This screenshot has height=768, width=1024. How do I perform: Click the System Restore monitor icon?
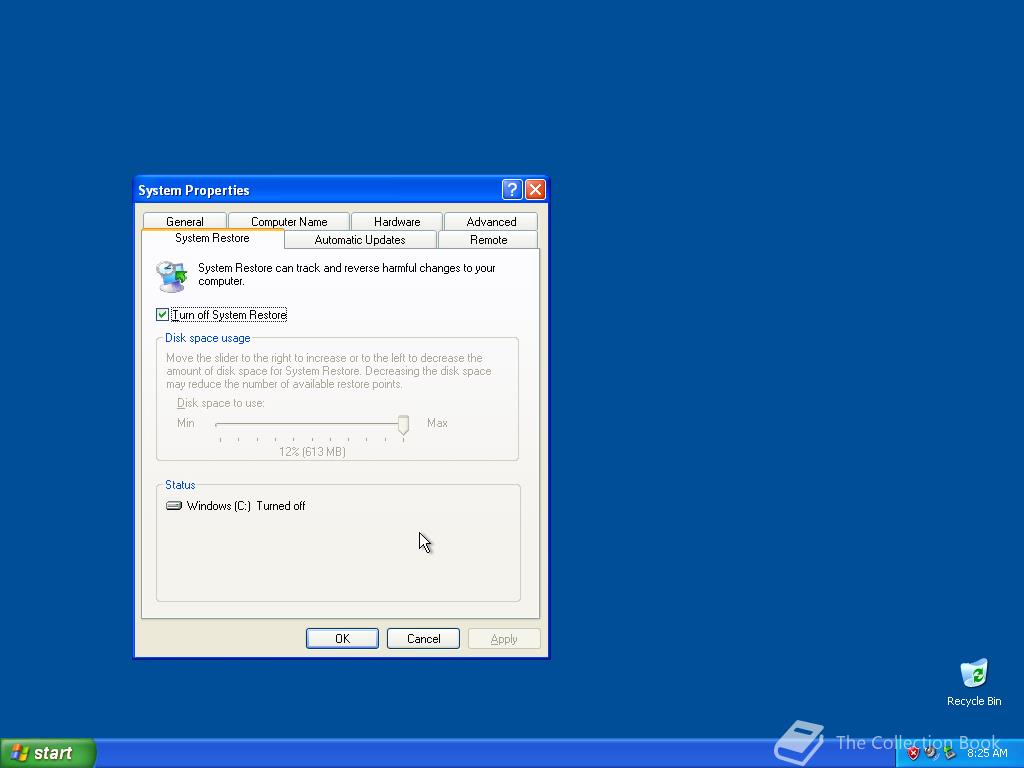point(172,276)
